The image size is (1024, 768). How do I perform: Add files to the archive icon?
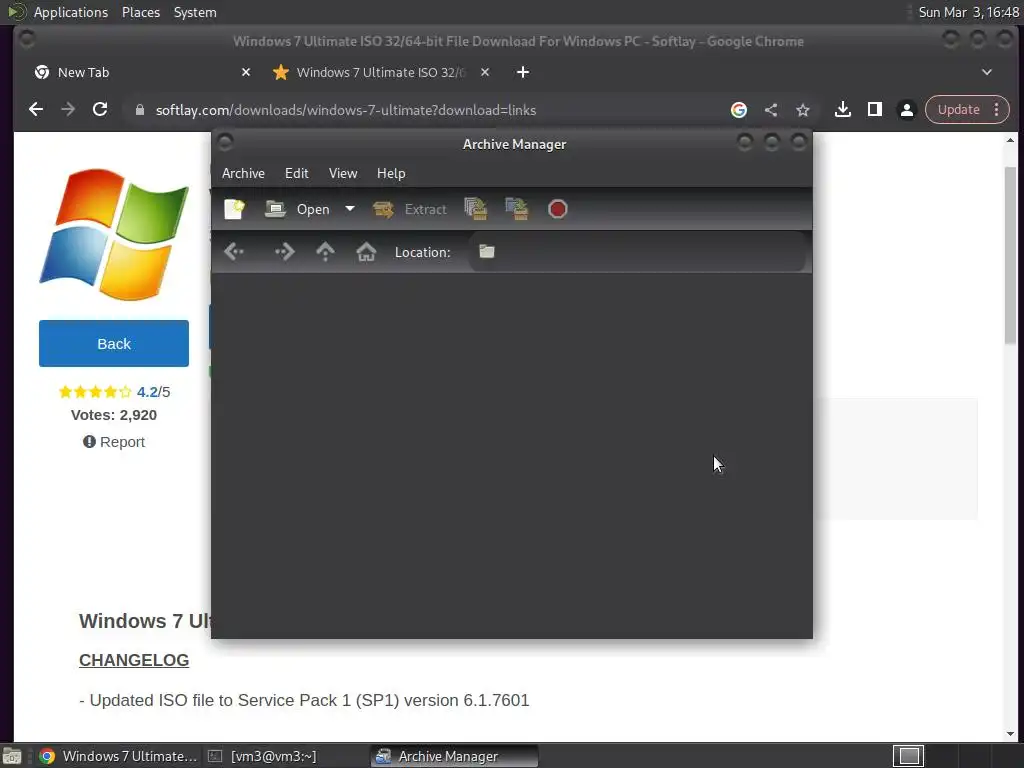tap(476, 209)
